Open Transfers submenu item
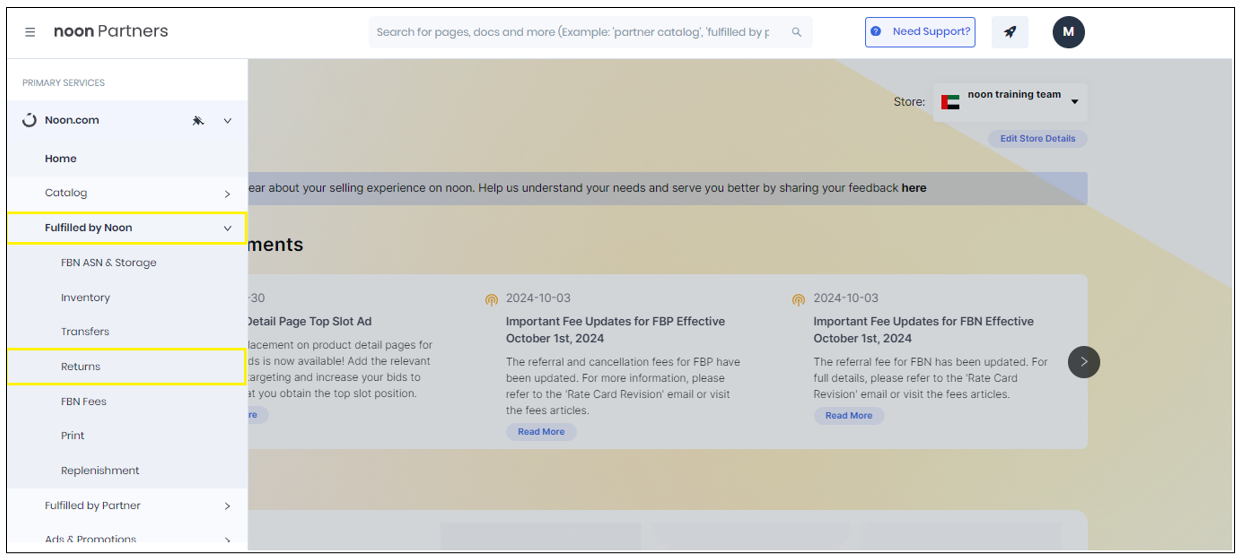This screenshot has width=1241, height=557. tap(85, 332)
